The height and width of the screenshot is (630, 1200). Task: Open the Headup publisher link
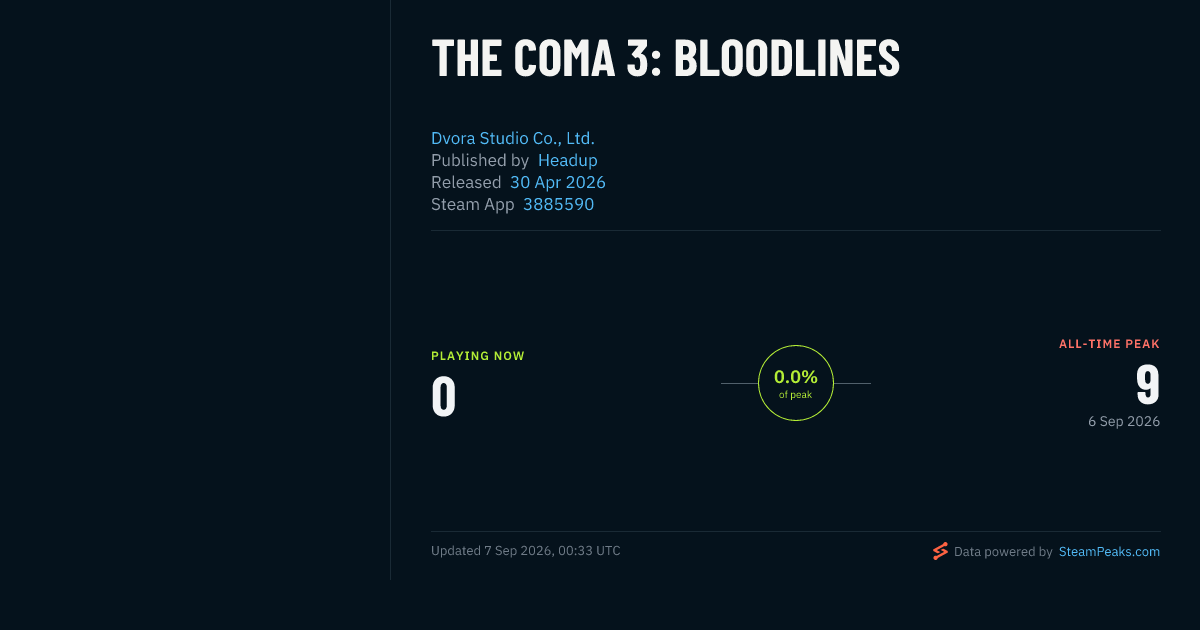point(568,160)
